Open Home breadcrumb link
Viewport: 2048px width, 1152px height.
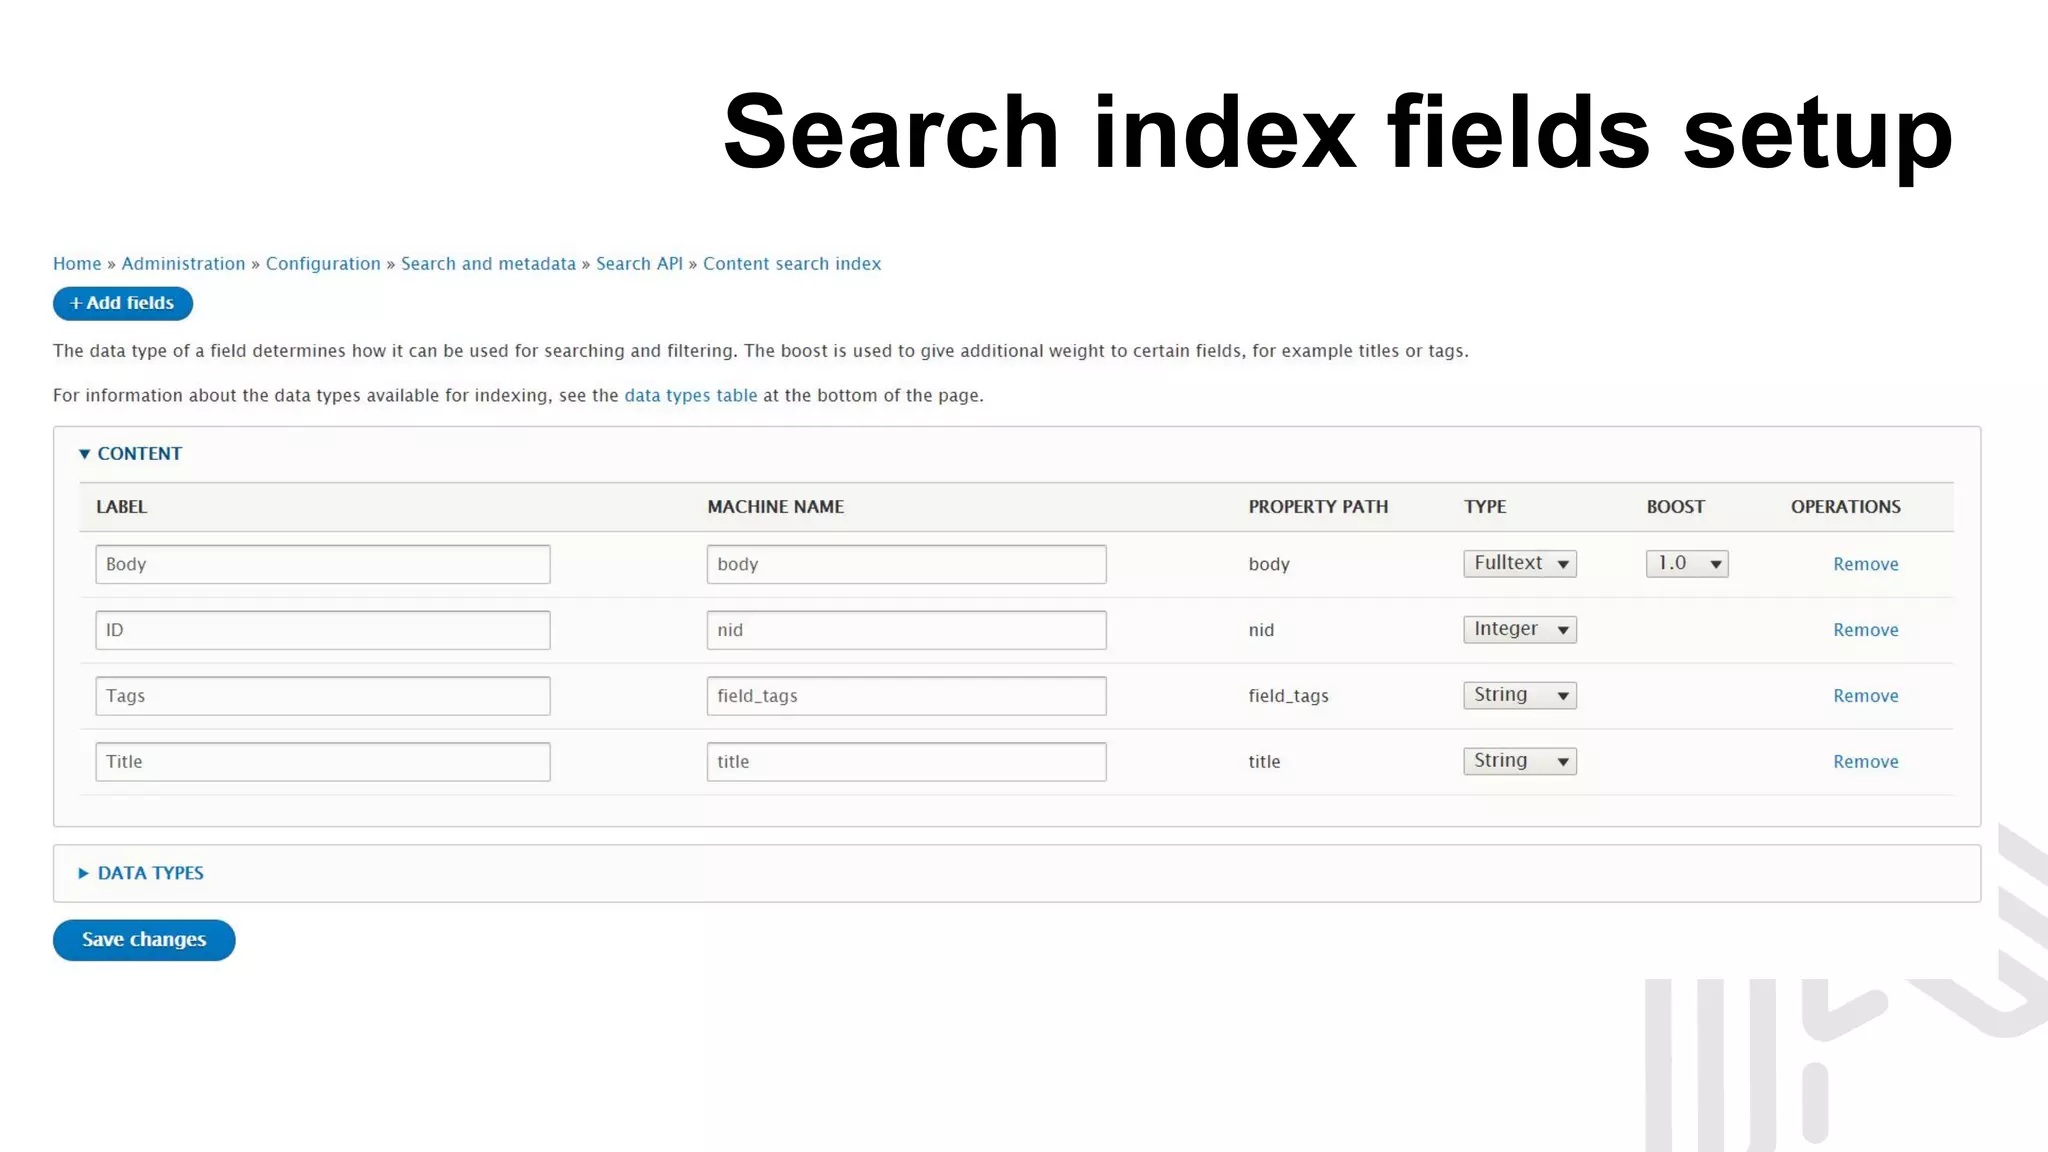pyautogui.click(x=77, y=264)
